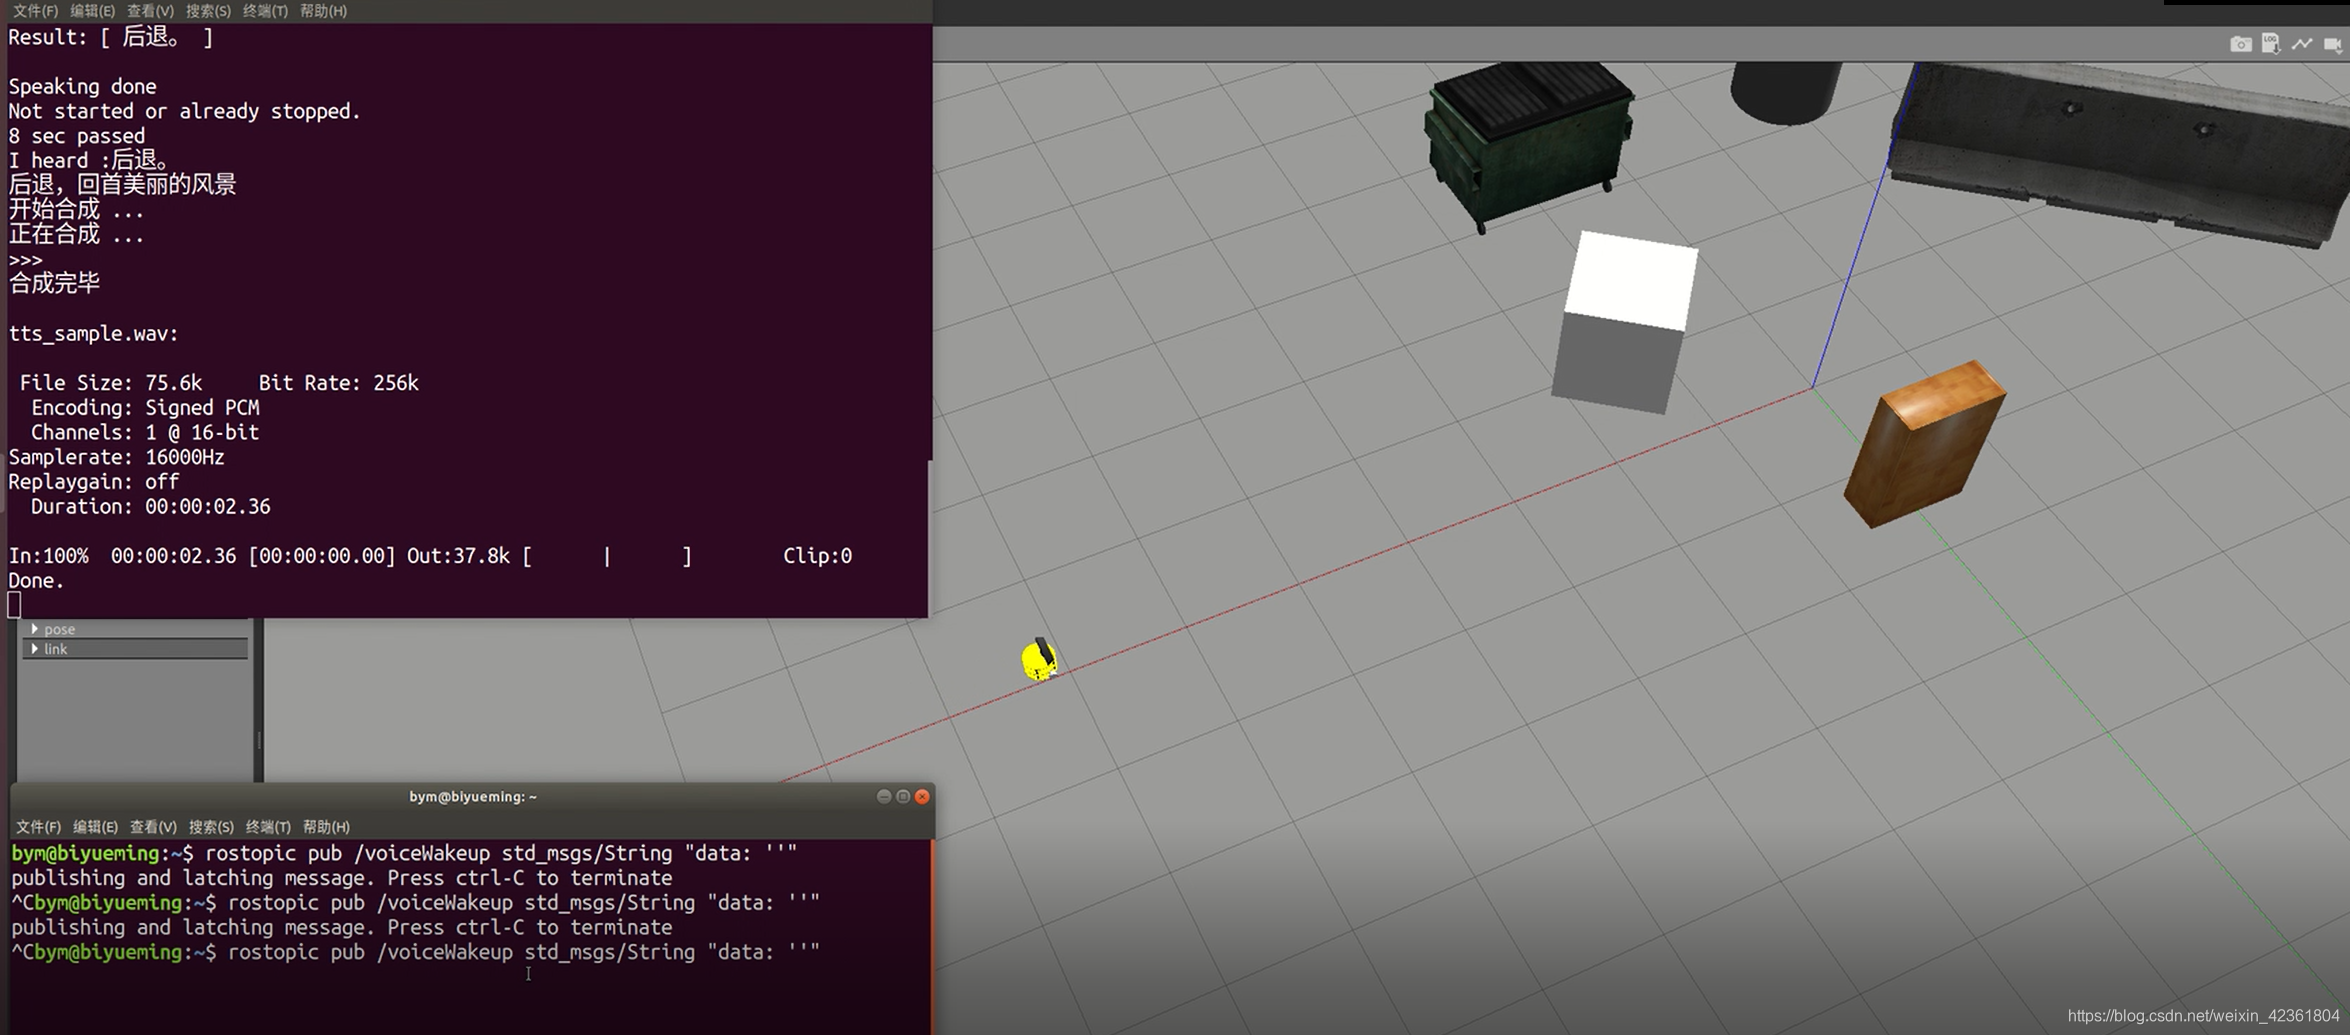Maximize the bym@biyueming terminal window
This screenshot has height=1035, width=2350.
(903, 797)
